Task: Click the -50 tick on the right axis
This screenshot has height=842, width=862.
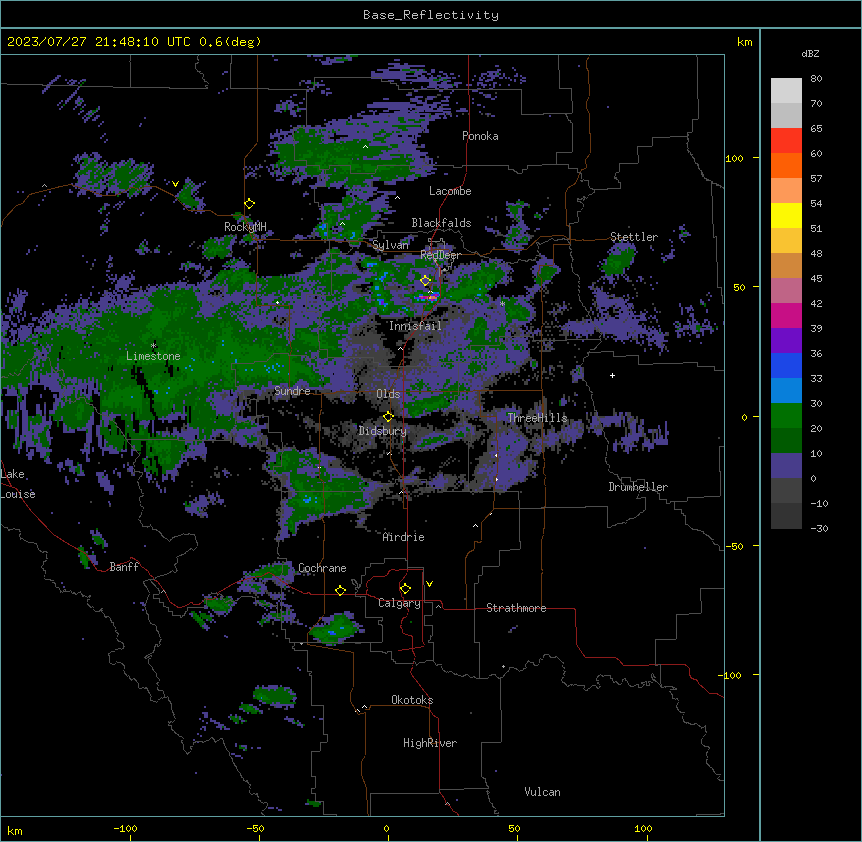Action: point(734,546)
